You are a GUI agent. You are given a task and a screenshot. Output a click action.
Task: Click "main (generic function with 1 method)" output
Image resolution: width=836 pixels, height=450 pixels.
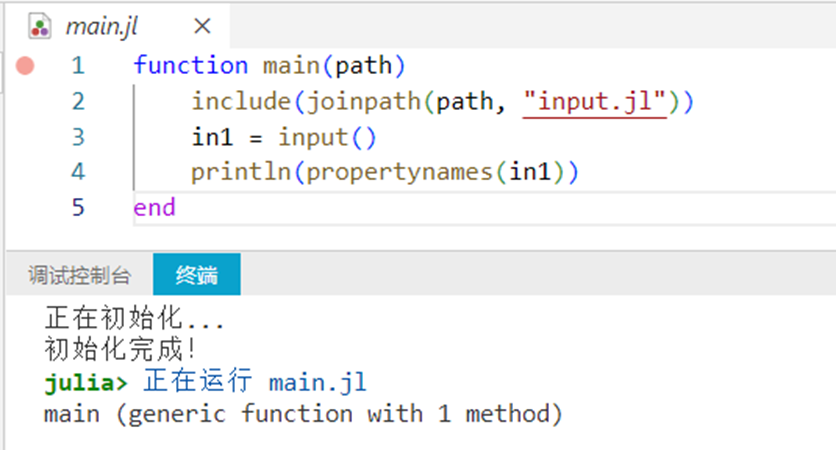[x=303, y=414]
